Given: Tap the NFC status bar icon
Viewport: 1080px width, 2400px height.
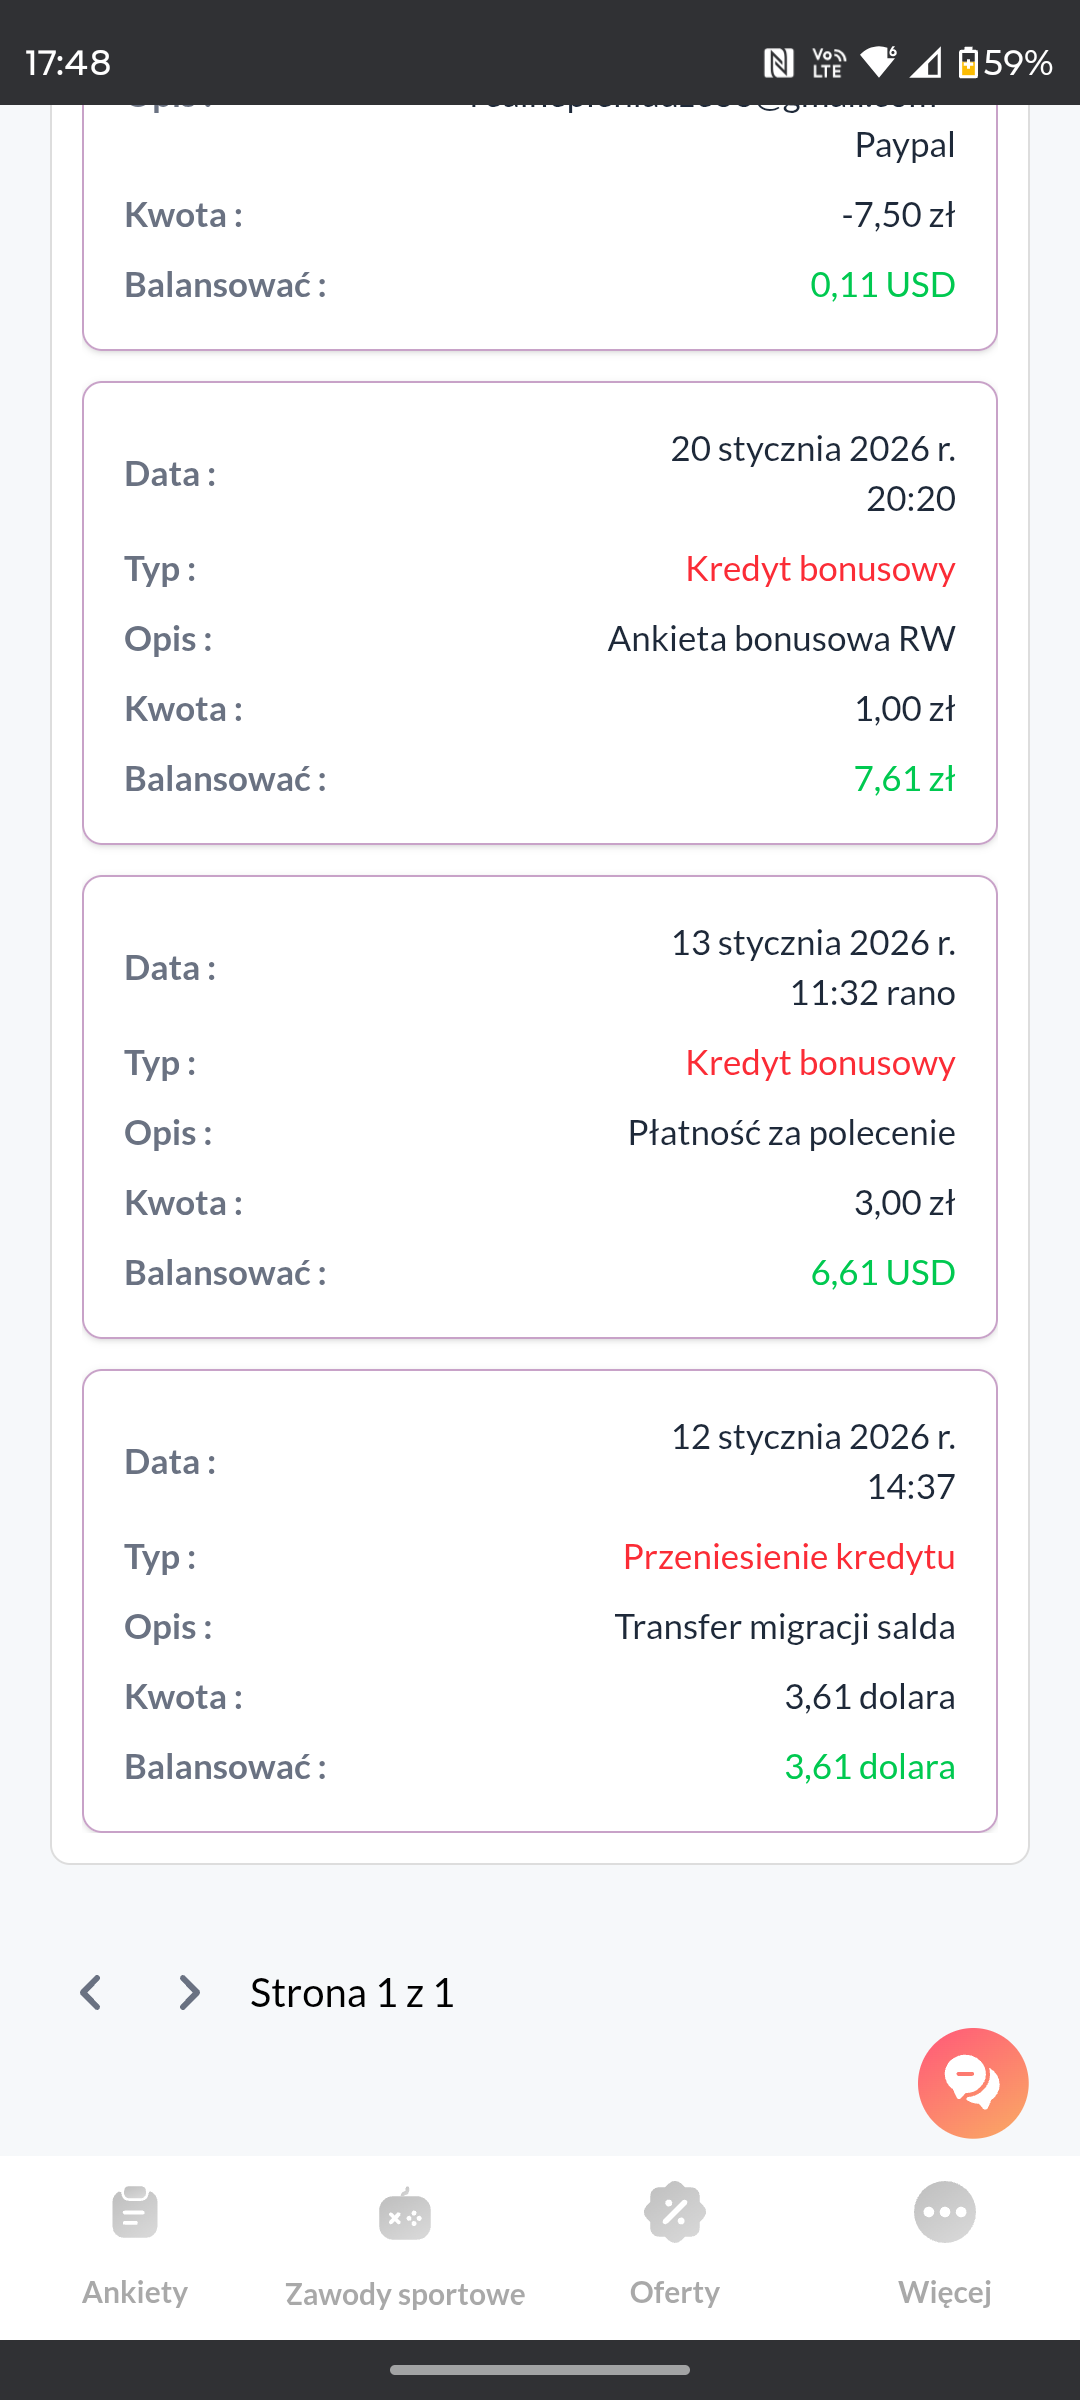Looking at the screenshot, I should pos(778,63).
